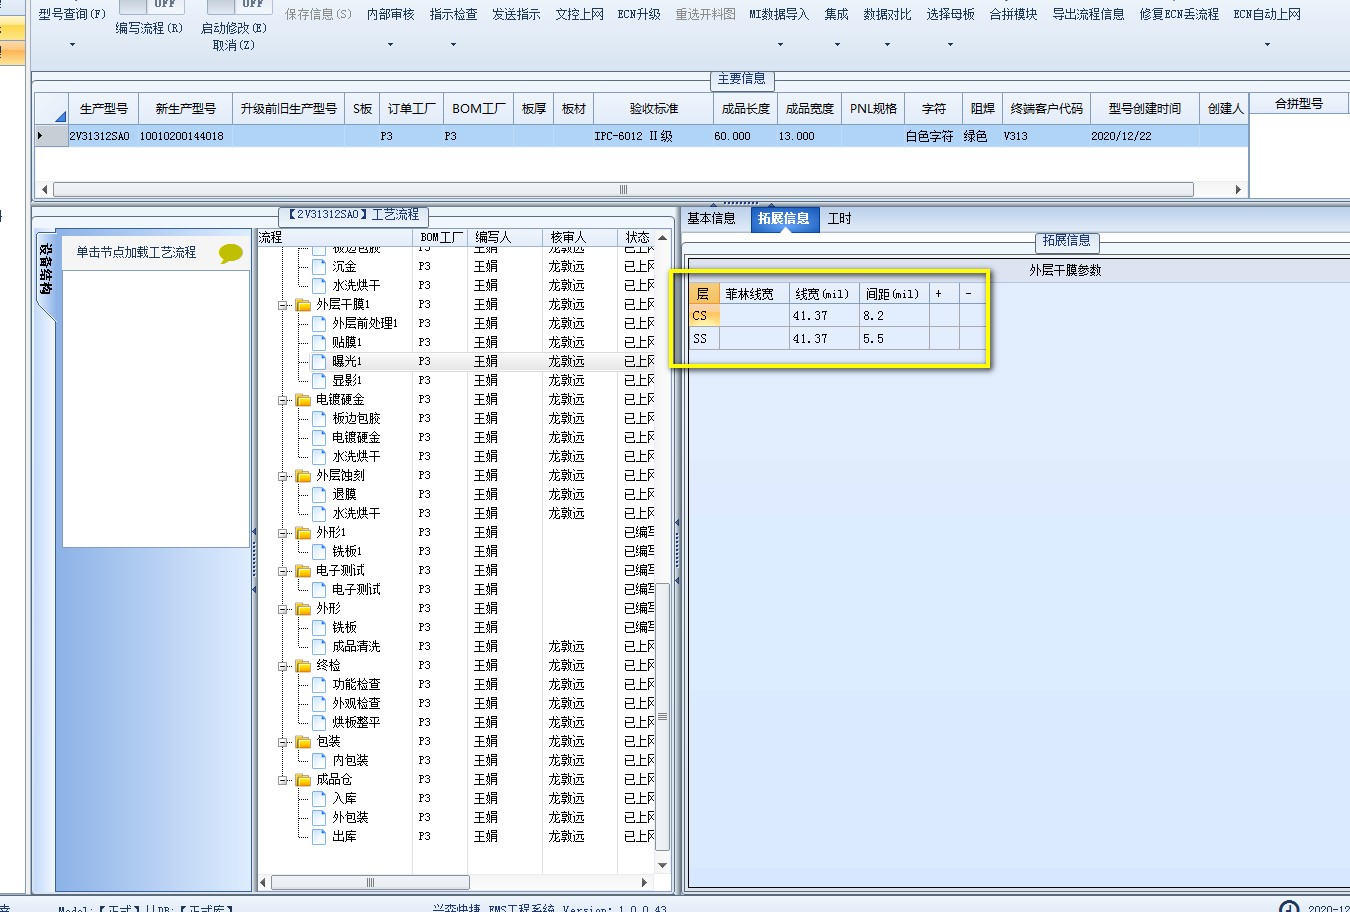Collapse the 包装 tree node

[284, 741]
